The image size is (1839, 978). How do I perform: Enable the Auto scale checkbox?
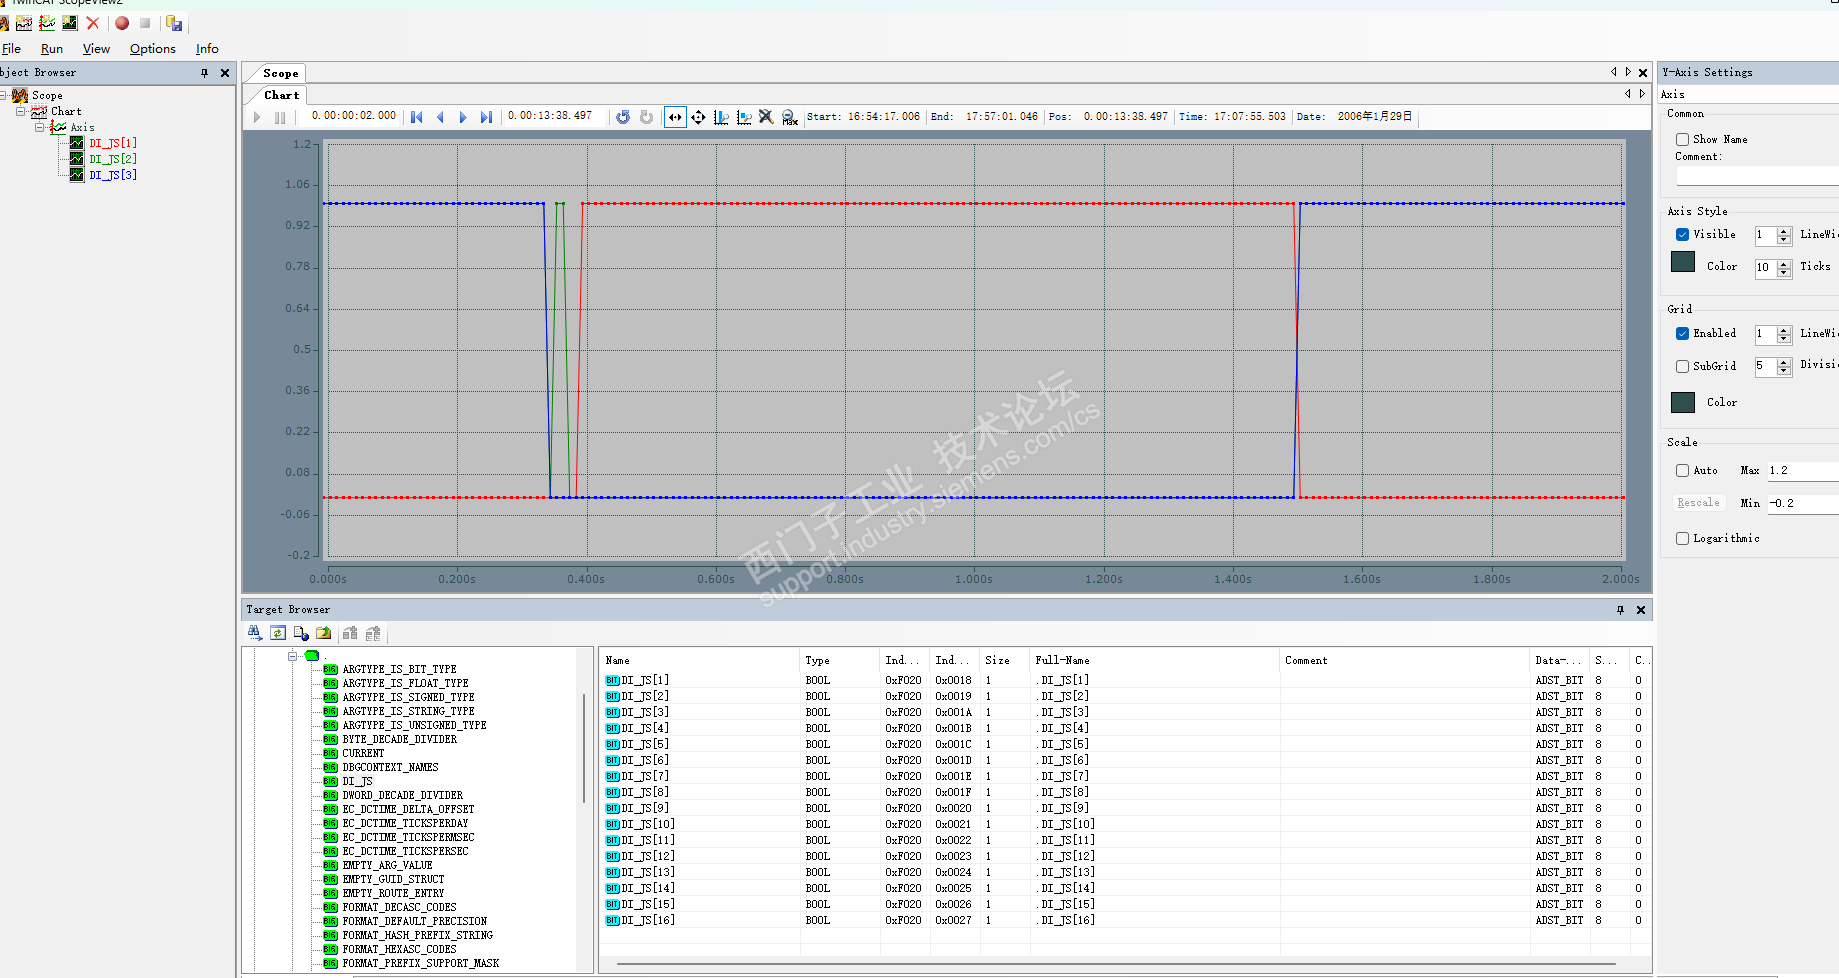coord(1682,470)
